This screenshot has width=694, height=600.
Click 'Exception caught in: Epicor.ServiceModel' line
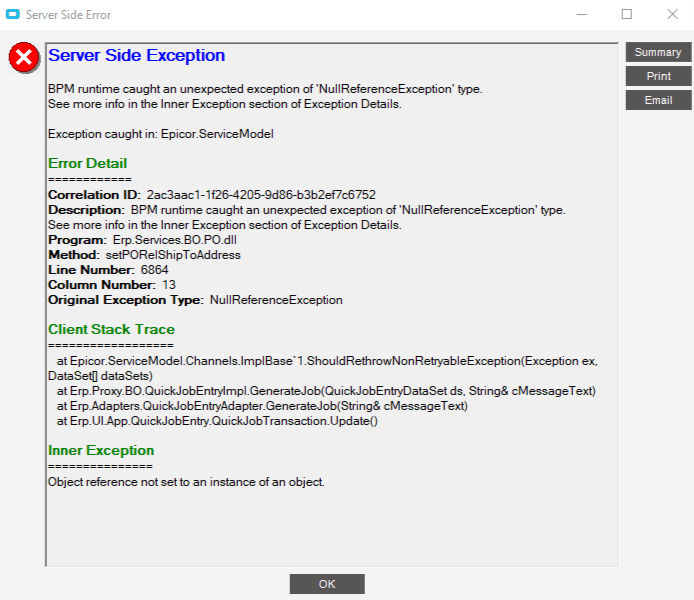(x=161, y=134)
